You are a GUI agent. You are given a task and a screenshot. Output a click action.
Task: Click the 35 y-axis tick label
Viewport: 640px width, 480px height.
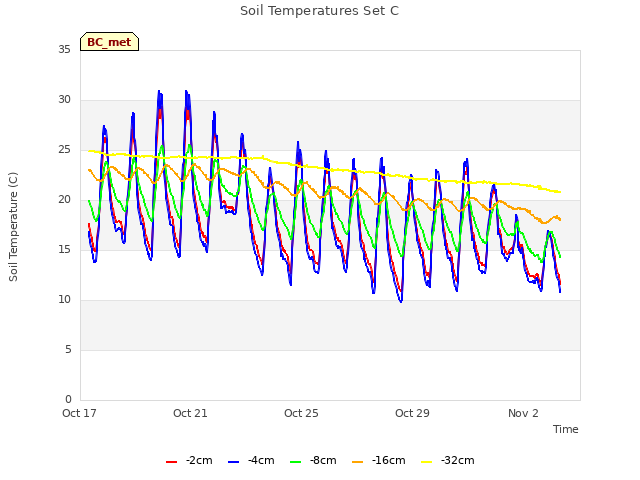click(64, 50)
